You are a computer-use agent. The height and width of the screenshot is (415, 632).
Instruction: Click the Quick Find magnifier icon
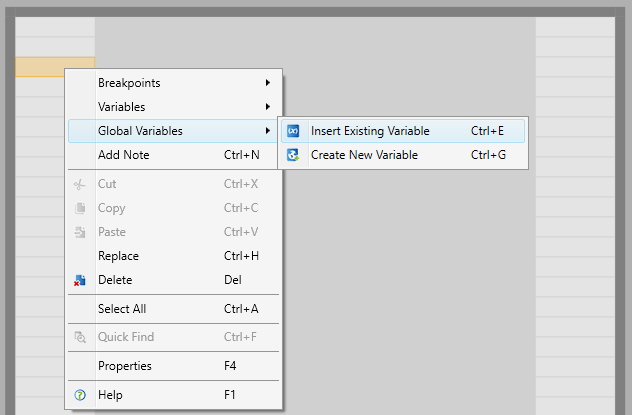(x=80, y=337)
